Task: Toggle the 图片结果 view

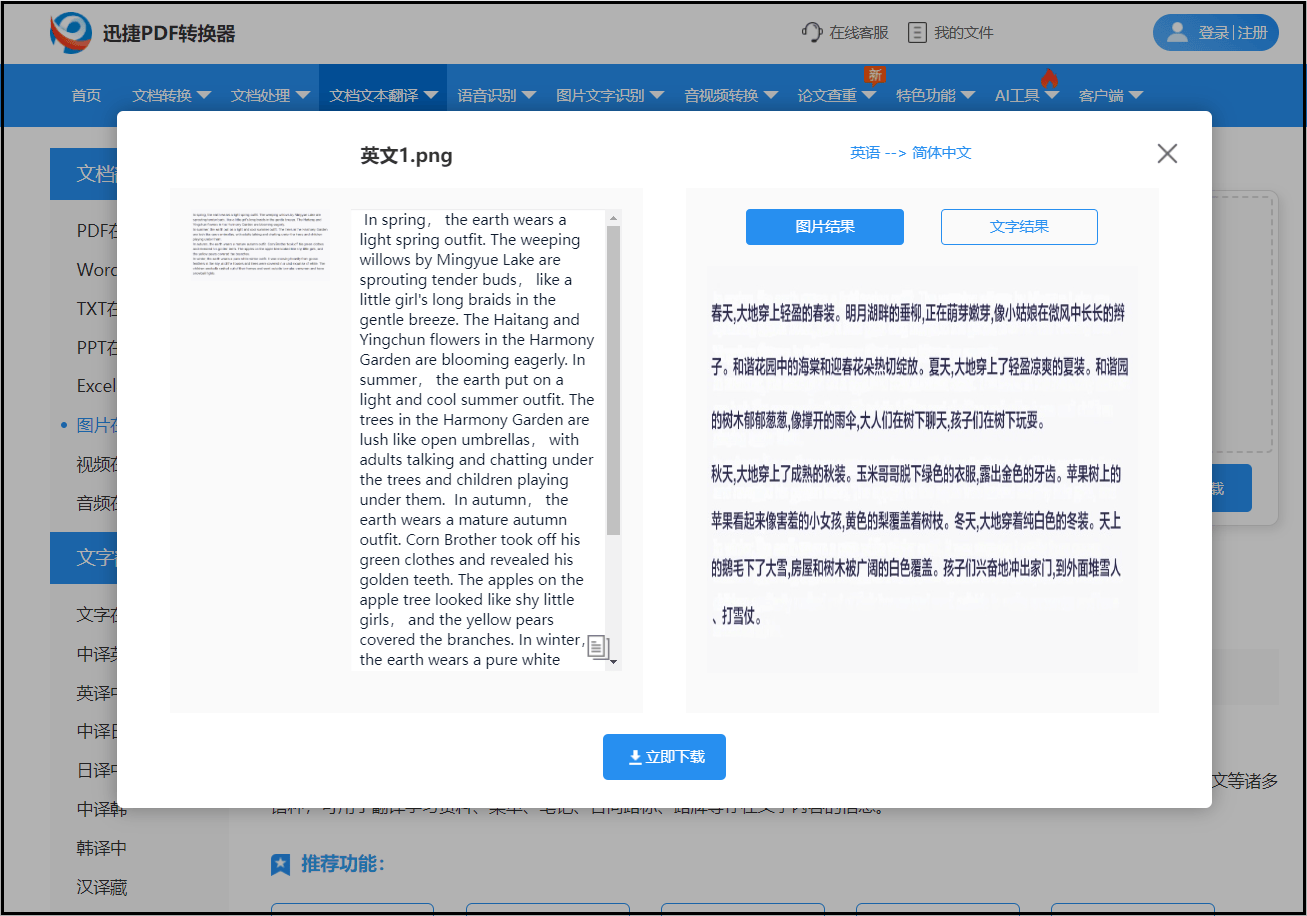Action: coord(824,227)
